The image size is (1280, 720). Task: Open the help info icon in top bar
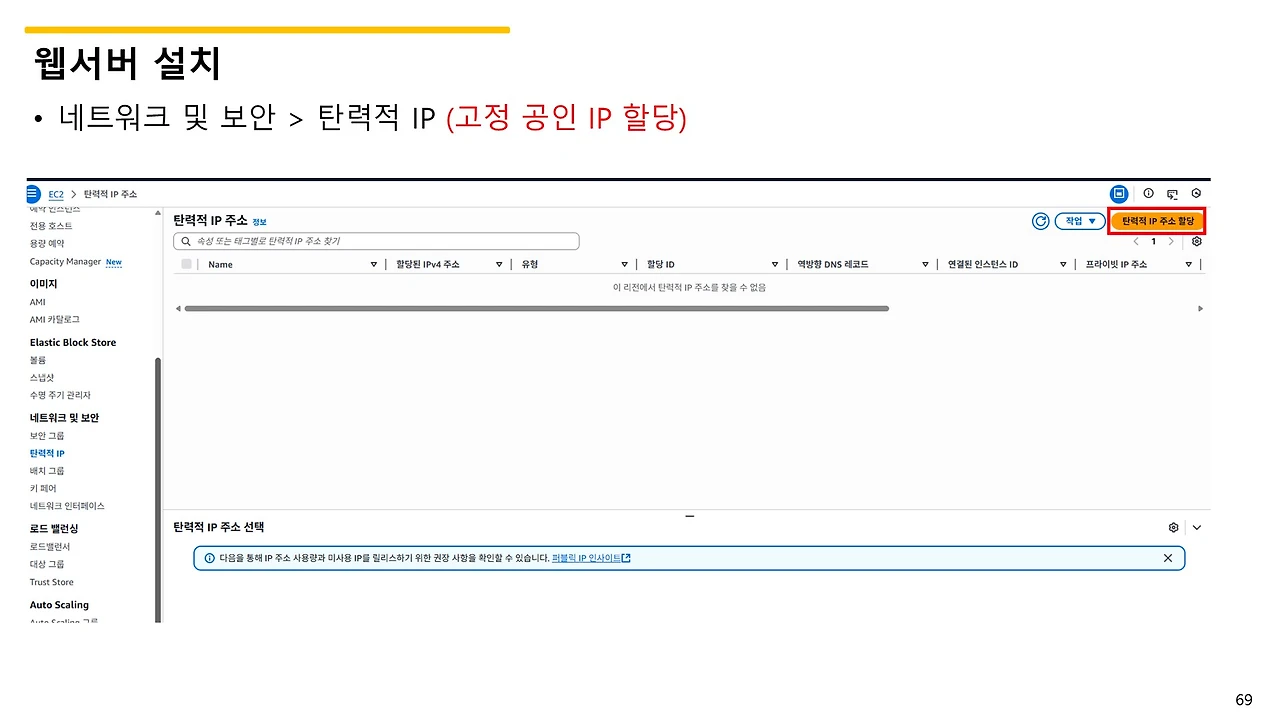[1148, 193]
